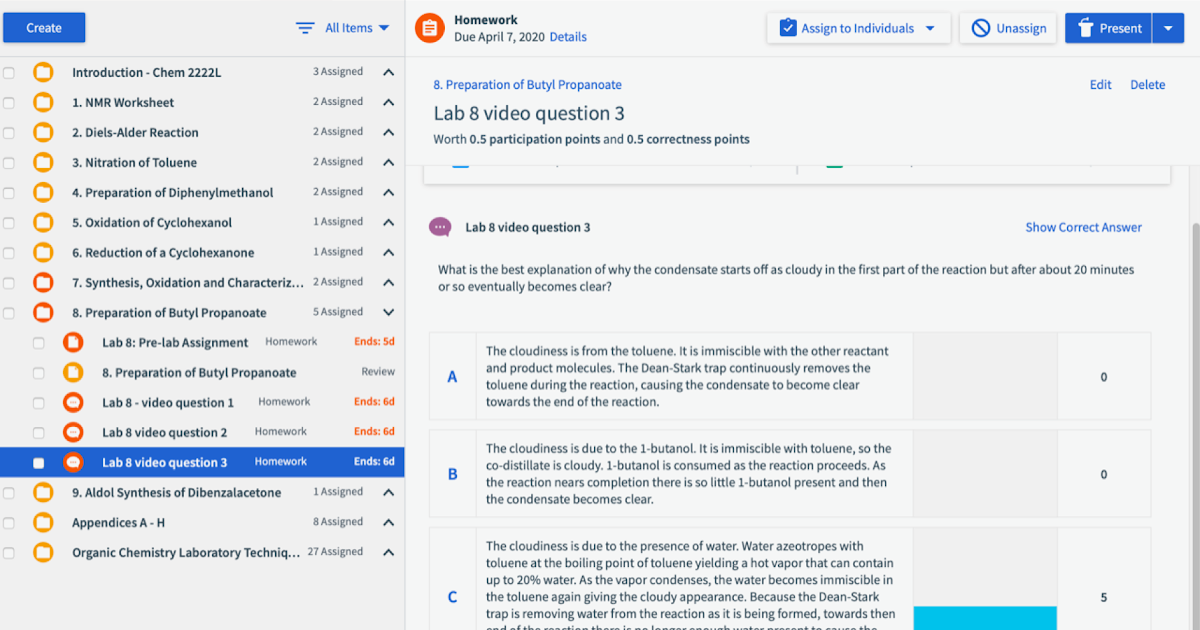Click the '5 Assigned' label on 8. Preparation of Butyl Propanoate
Image resolution: width=1200 pixels, height=630 pixels.
click(337, 312)
